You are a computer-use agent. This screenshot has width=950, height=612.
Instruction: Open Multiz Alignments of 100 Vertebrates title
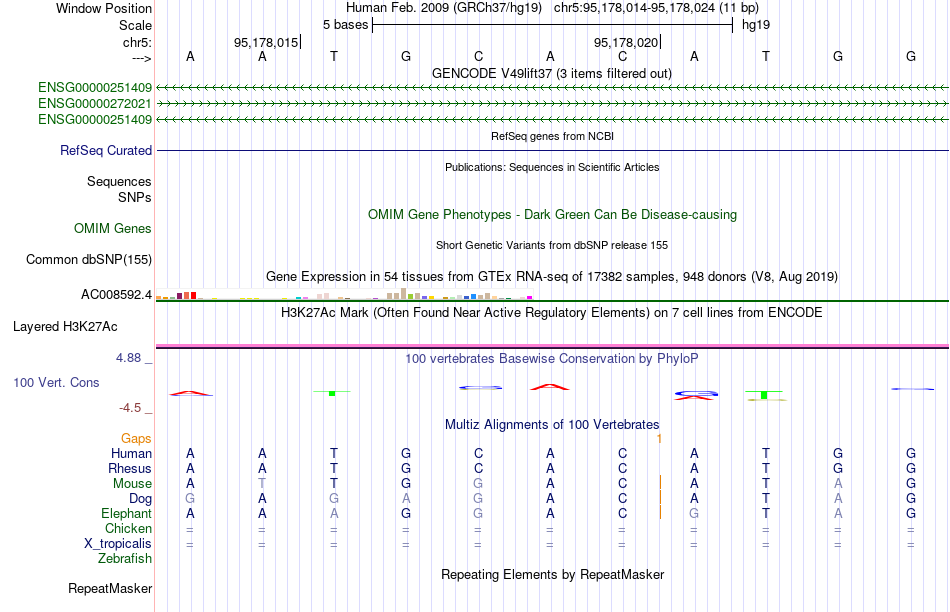552,425
